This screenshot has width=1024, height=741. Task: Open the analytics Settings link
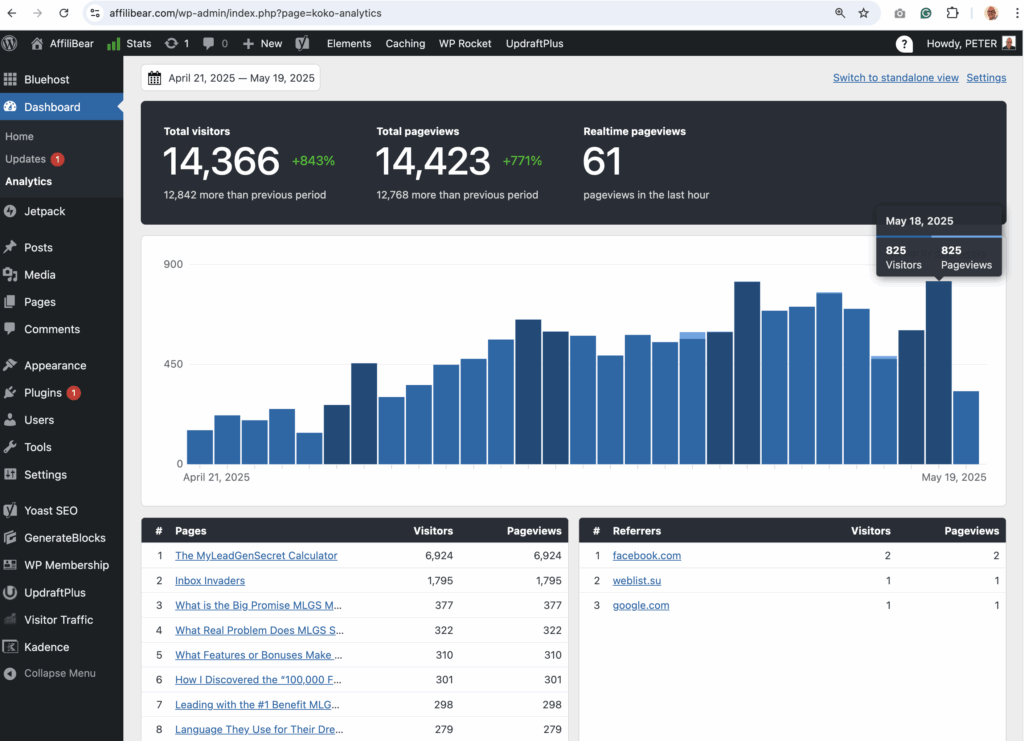(x=986, y=78)
